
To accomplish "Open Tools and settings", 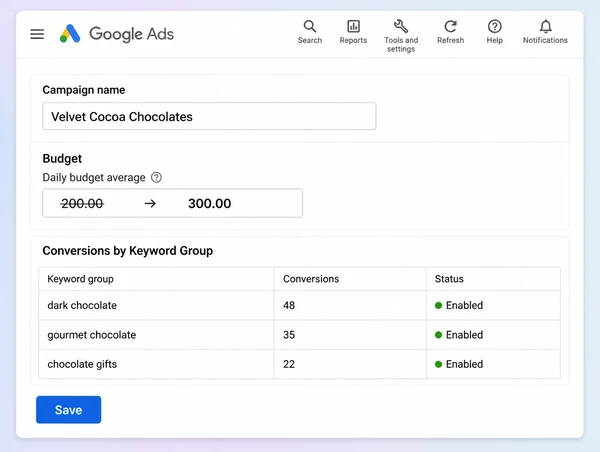I will pyautogui.click(x=401, y=36).
